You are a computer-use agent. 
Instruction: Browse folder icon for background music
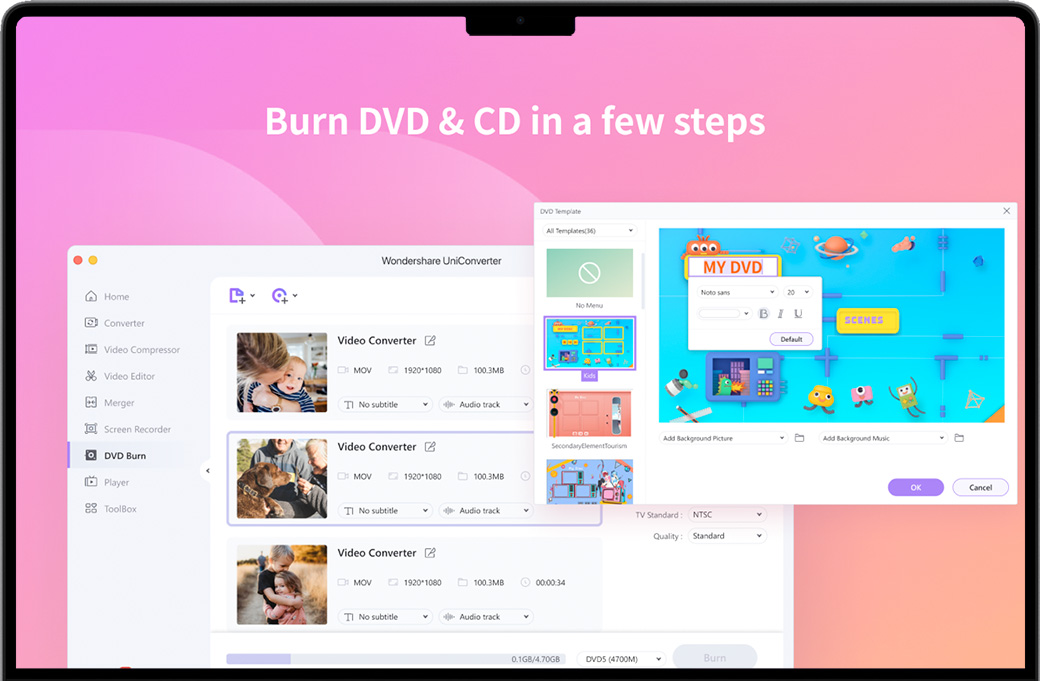click(x=959, y=438)
